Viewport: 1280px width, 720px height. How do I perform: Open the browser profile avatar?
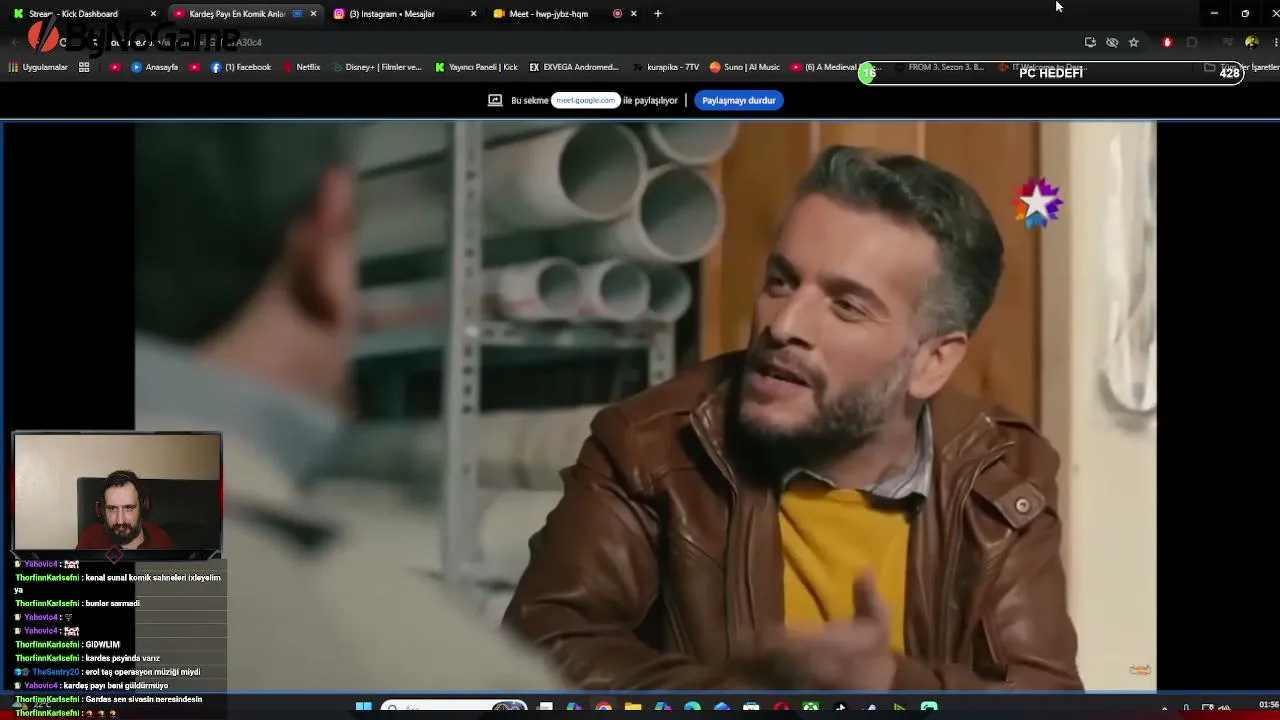pyautogui.click(x=1251, y=42)
